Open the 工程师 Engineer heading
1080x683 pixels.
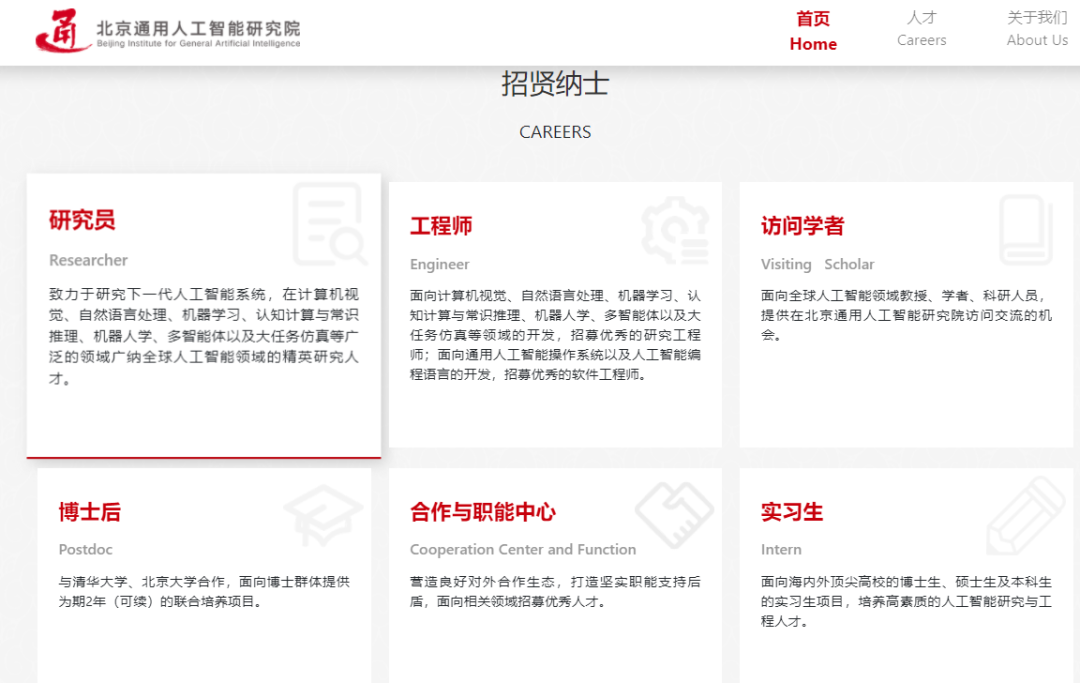point(441,226)
